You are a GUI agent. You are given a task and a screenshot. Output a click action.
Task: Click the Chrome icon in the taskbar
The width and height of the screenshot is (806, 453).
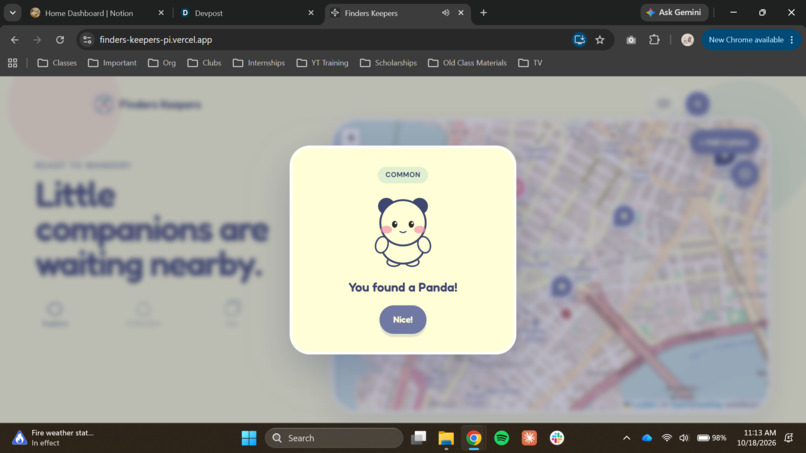point(473,438)
